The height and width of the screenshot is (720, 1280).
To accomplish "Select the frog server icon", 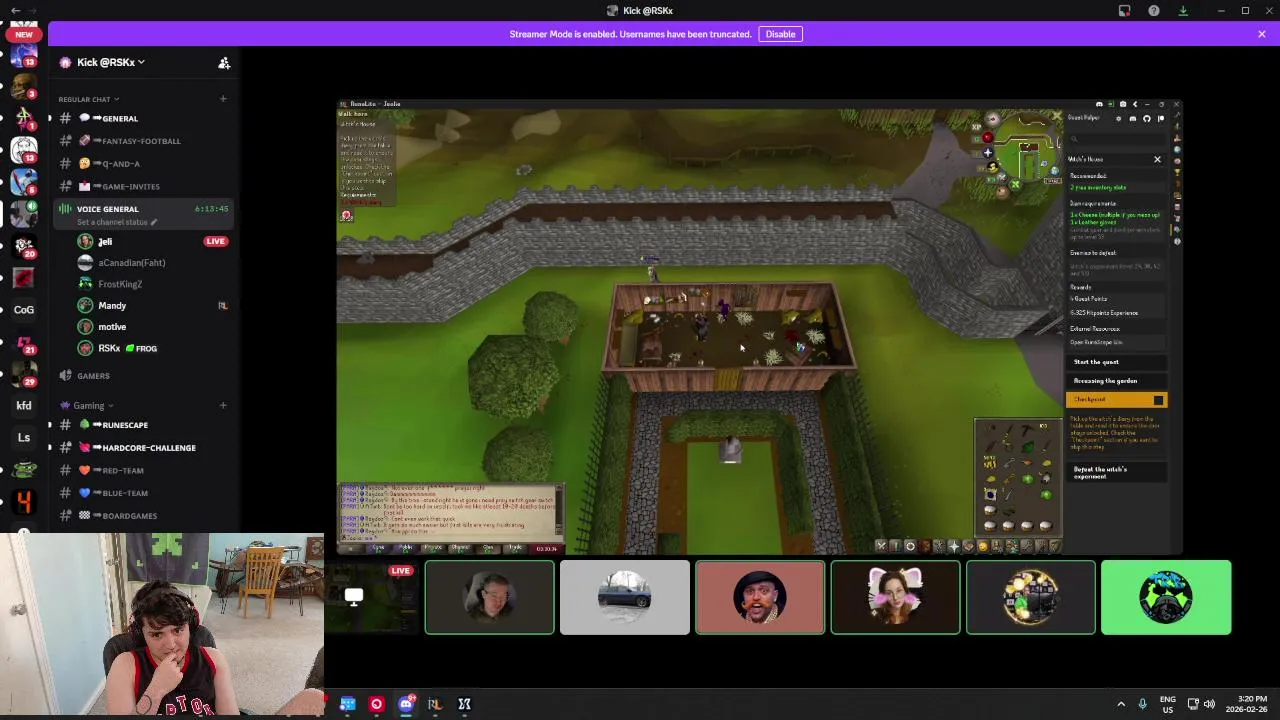I will [24, 470].
